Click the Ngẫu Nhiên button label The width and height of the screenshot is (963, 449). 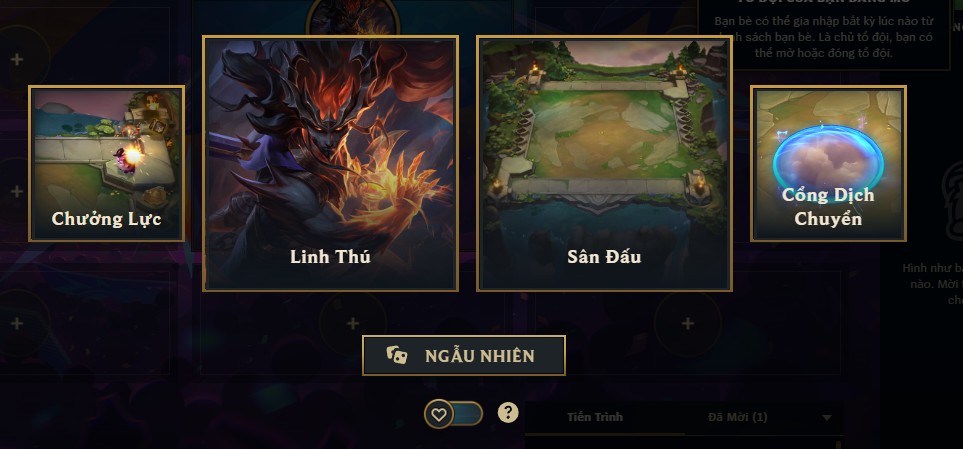(480, 356)
